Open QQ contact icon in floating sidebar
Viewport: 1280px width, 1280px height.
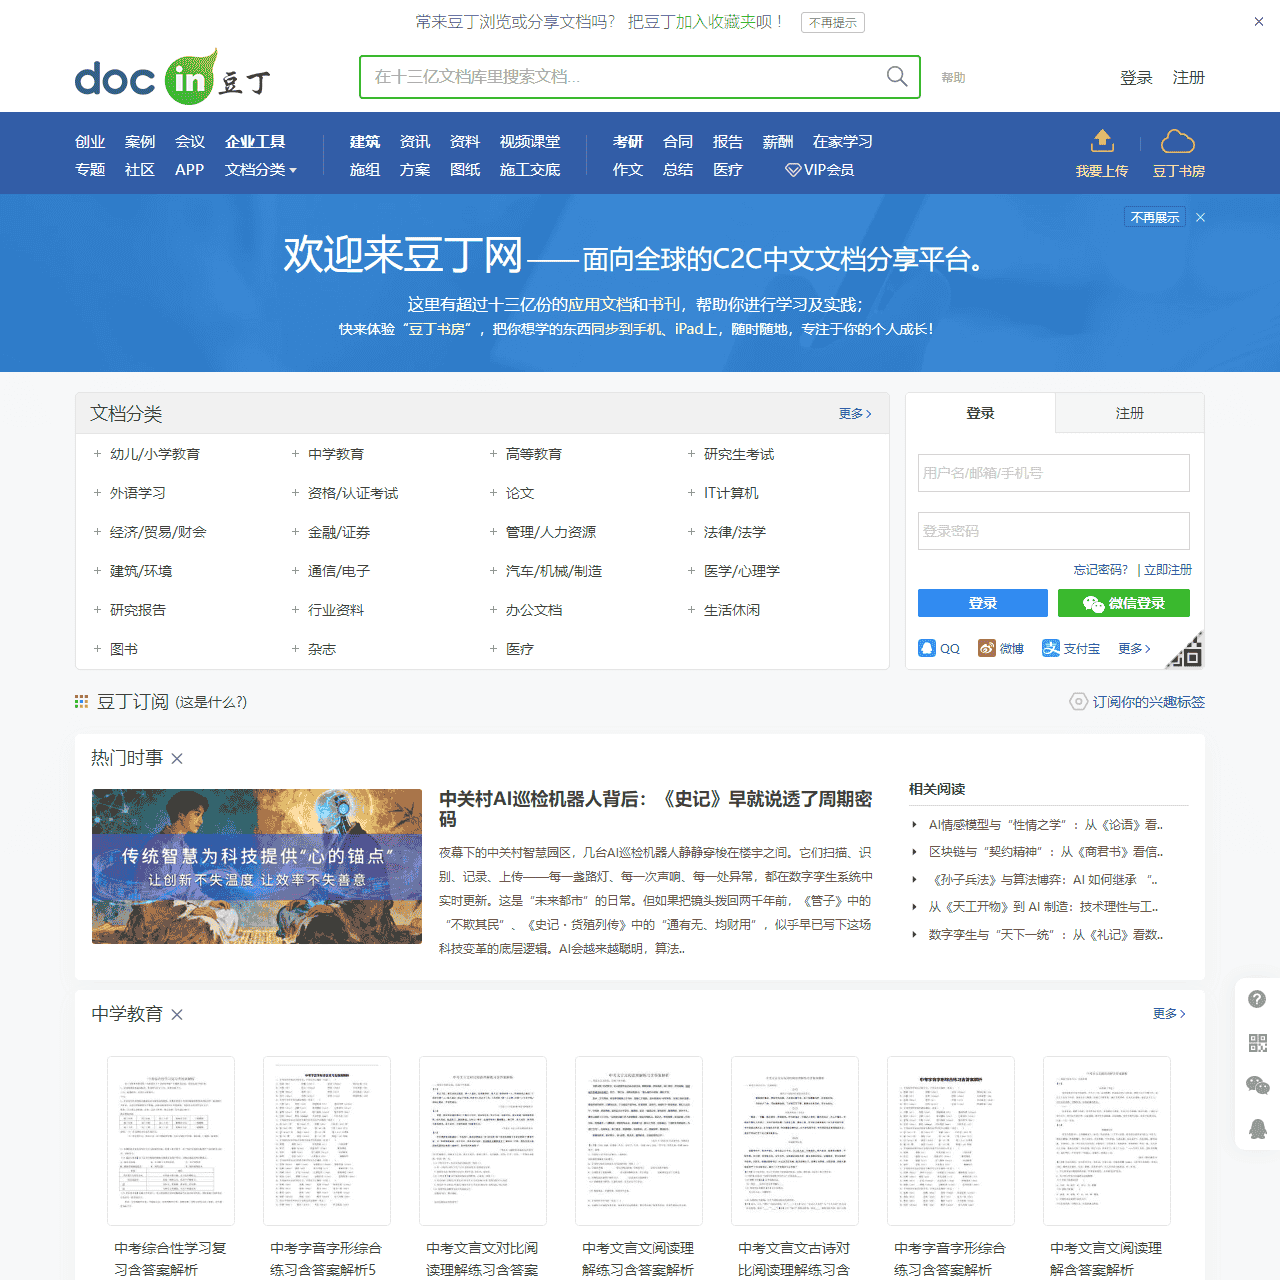click(1258, 1128)
